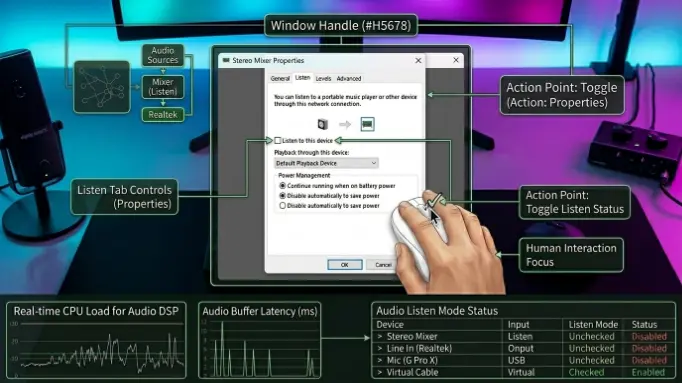This screenshot has width=682, height=383.
Task: Click the portable music player device icon
Action: [x=322, y=124]
